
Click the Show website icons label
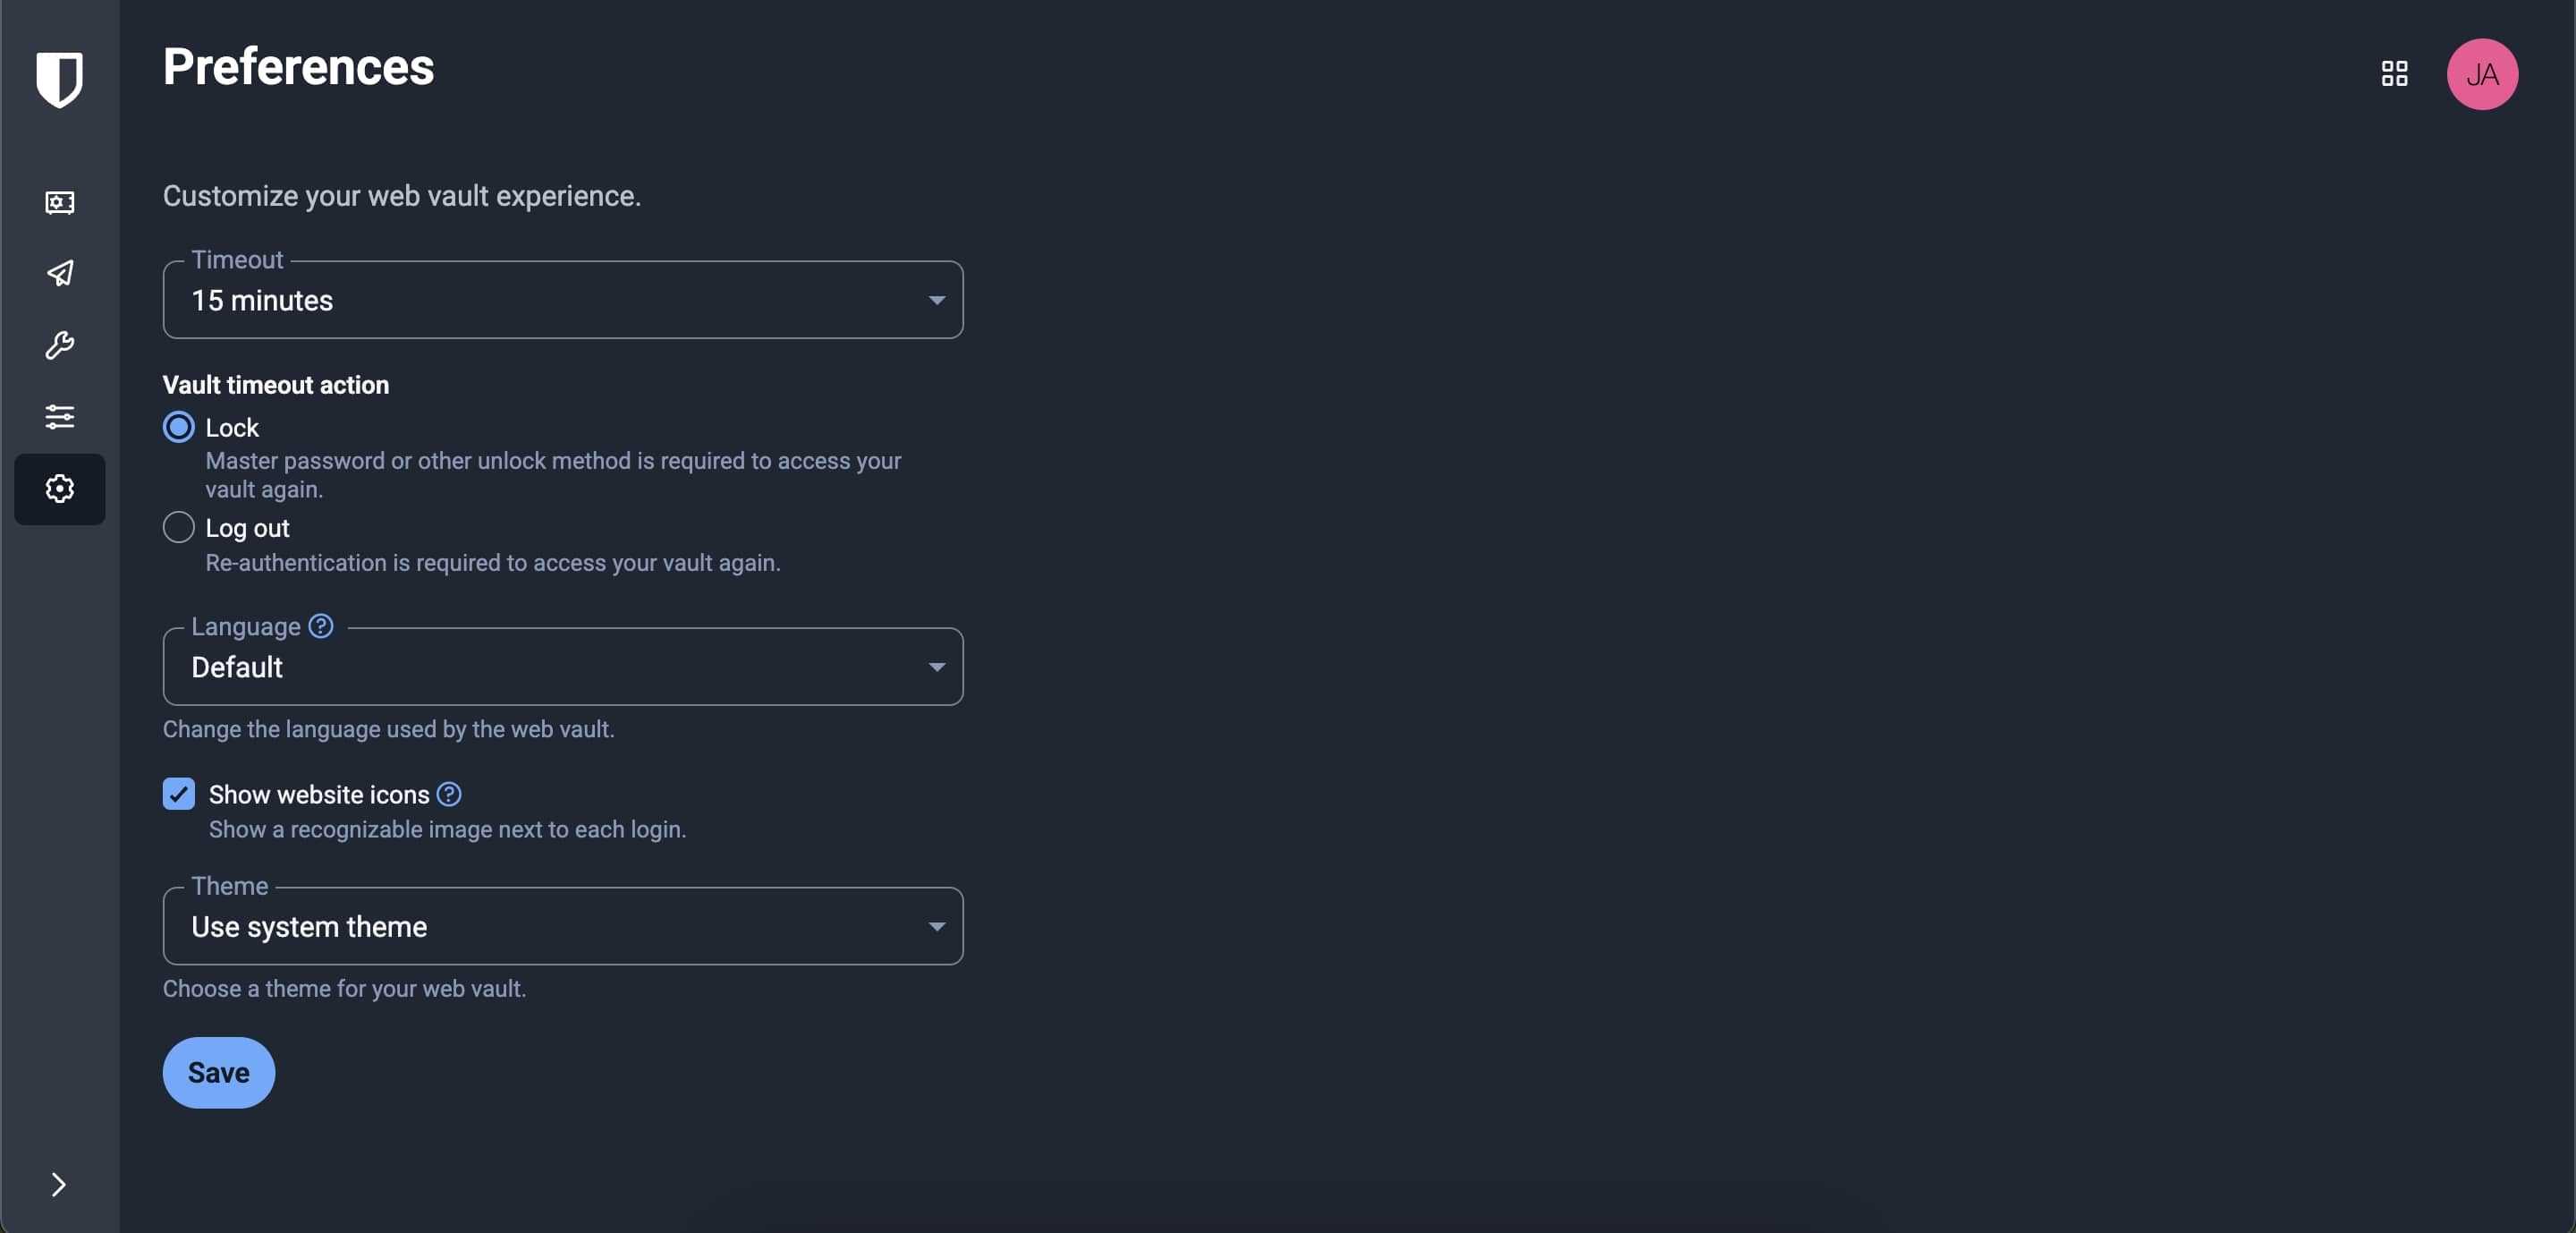click(318, 794)
